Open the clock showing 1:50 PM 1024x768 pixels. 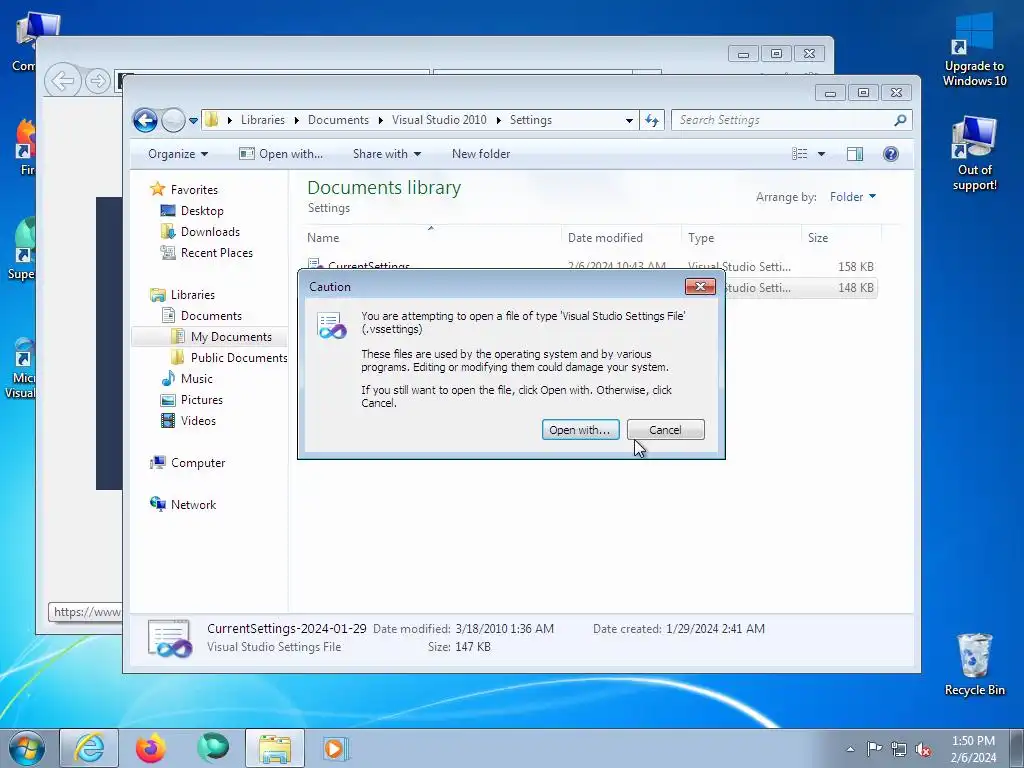[x=973, y=749]
